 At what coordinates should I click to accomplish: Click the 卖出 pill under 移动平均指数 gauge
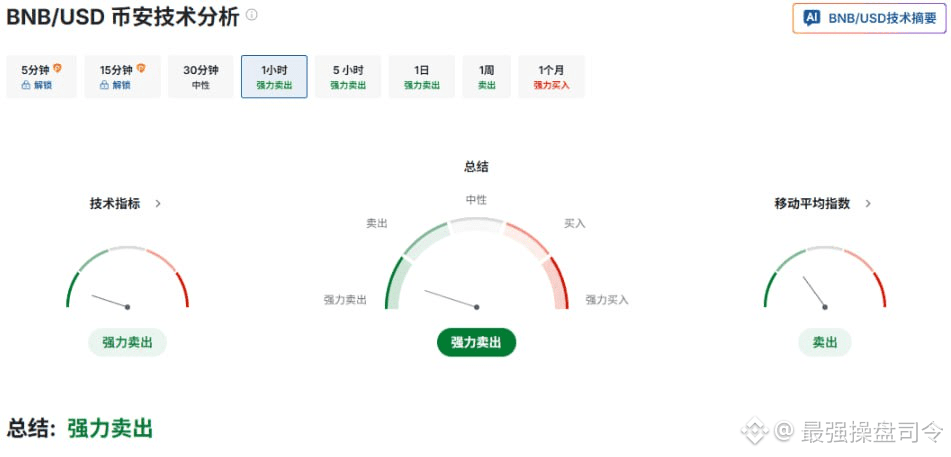(x=824, y=342)
